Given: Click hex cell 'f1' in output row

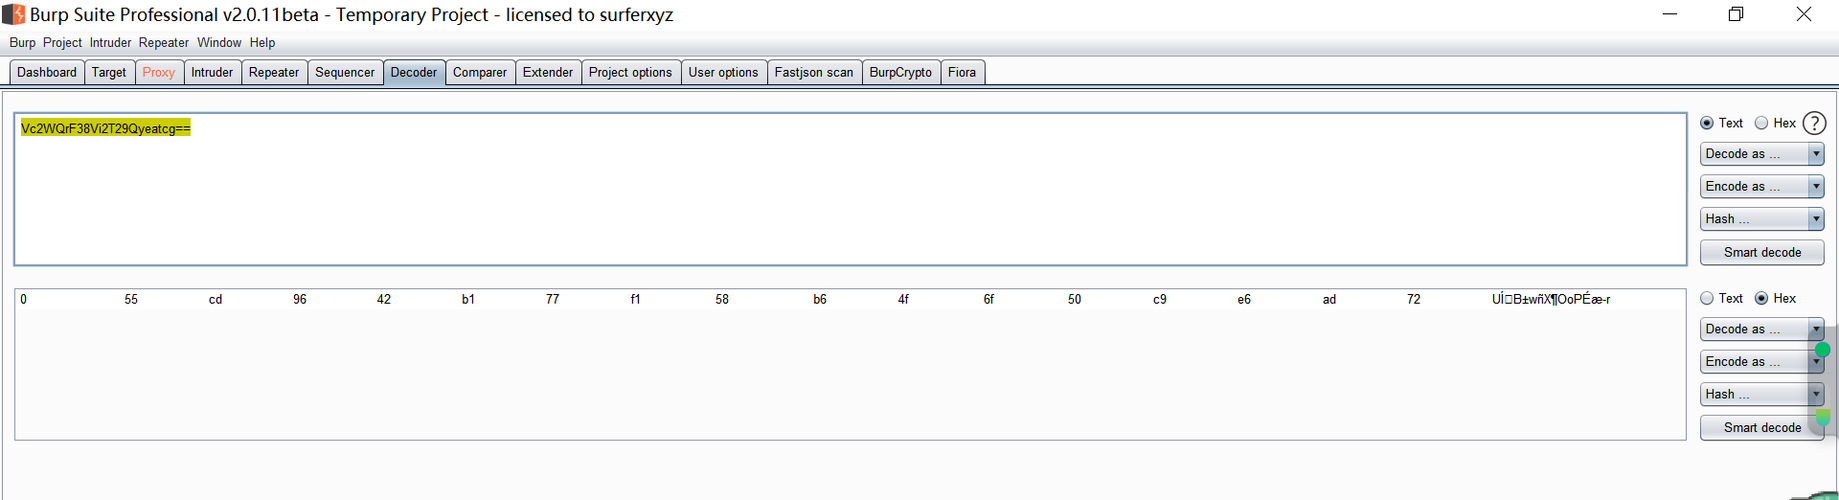Looking at the screenshot, I should [x=636, y=299].
